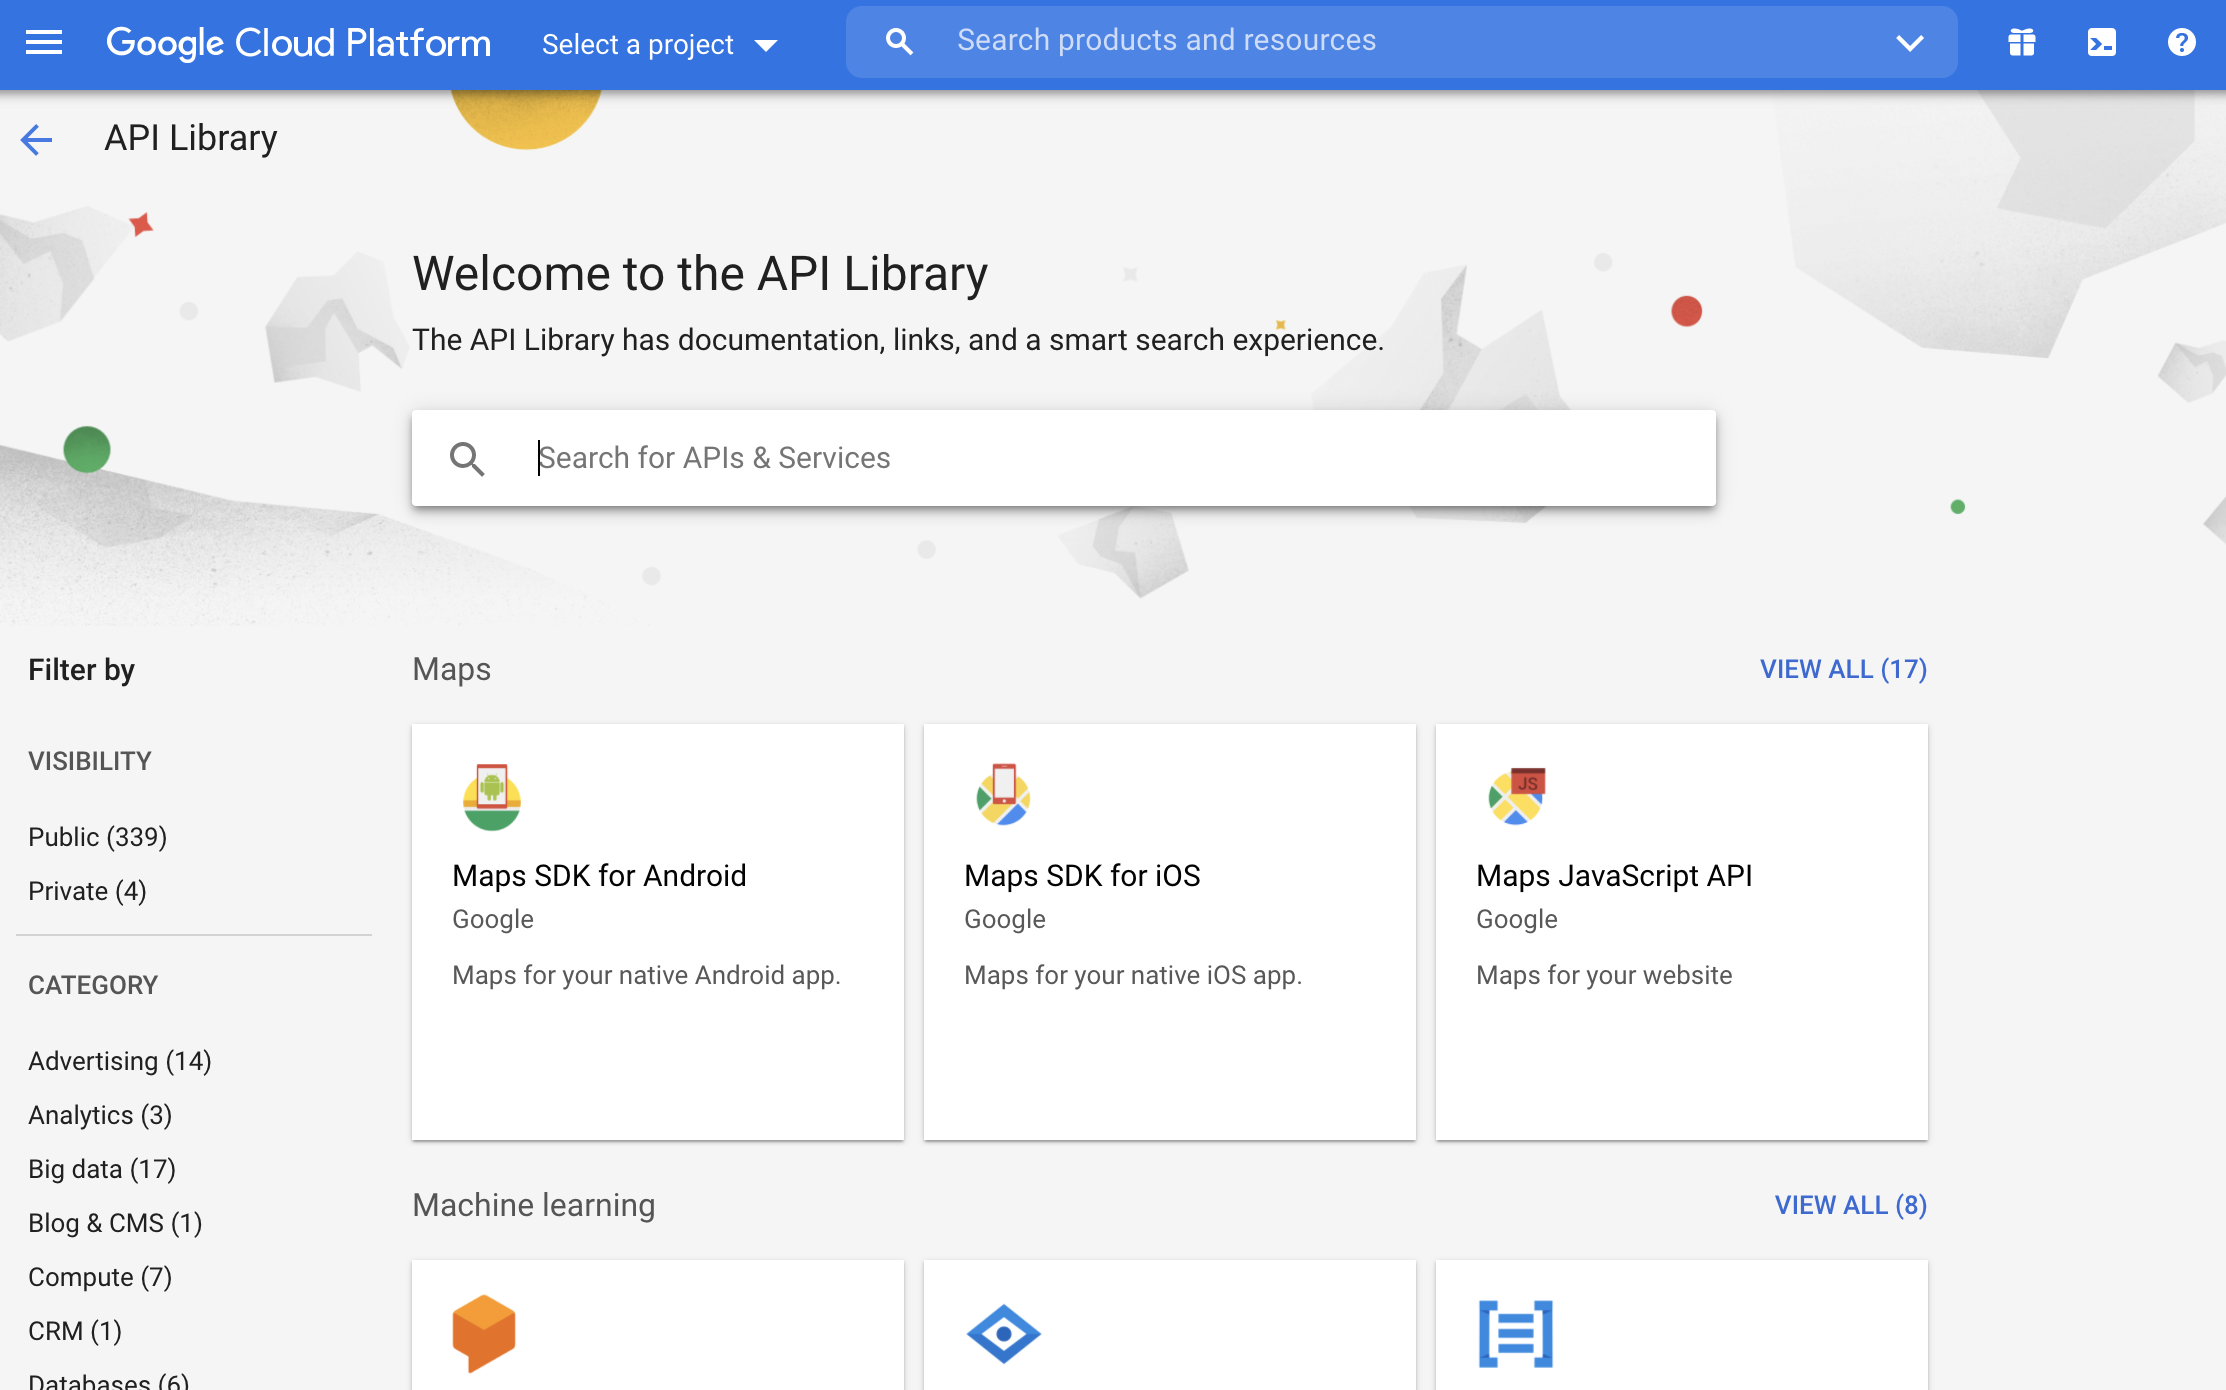Activate Cloud Shell terminal icon
2226x1390 pixels.
[2101, 42]
